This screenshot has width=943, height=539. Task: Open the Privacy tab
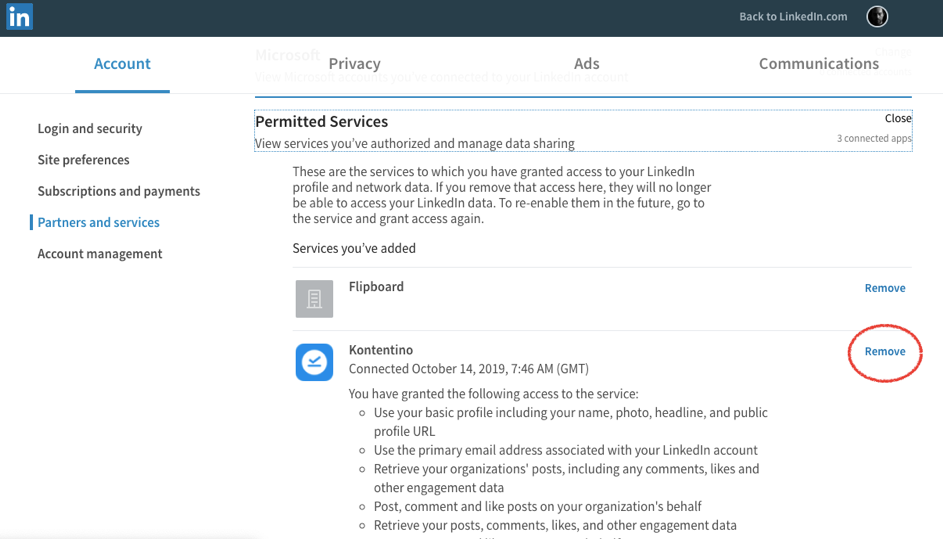tap(354, 64)
